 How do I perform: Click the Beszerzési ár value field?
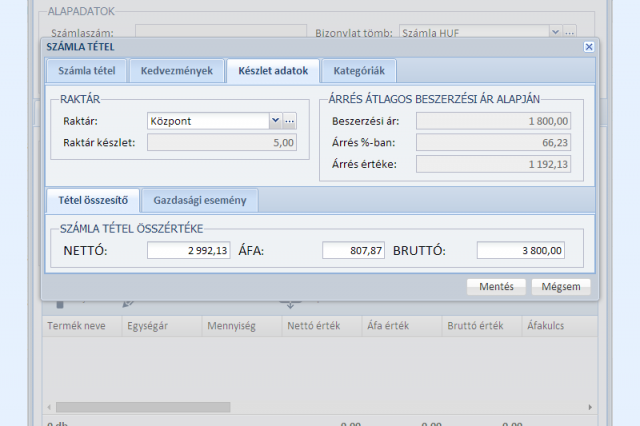(493, 121)
